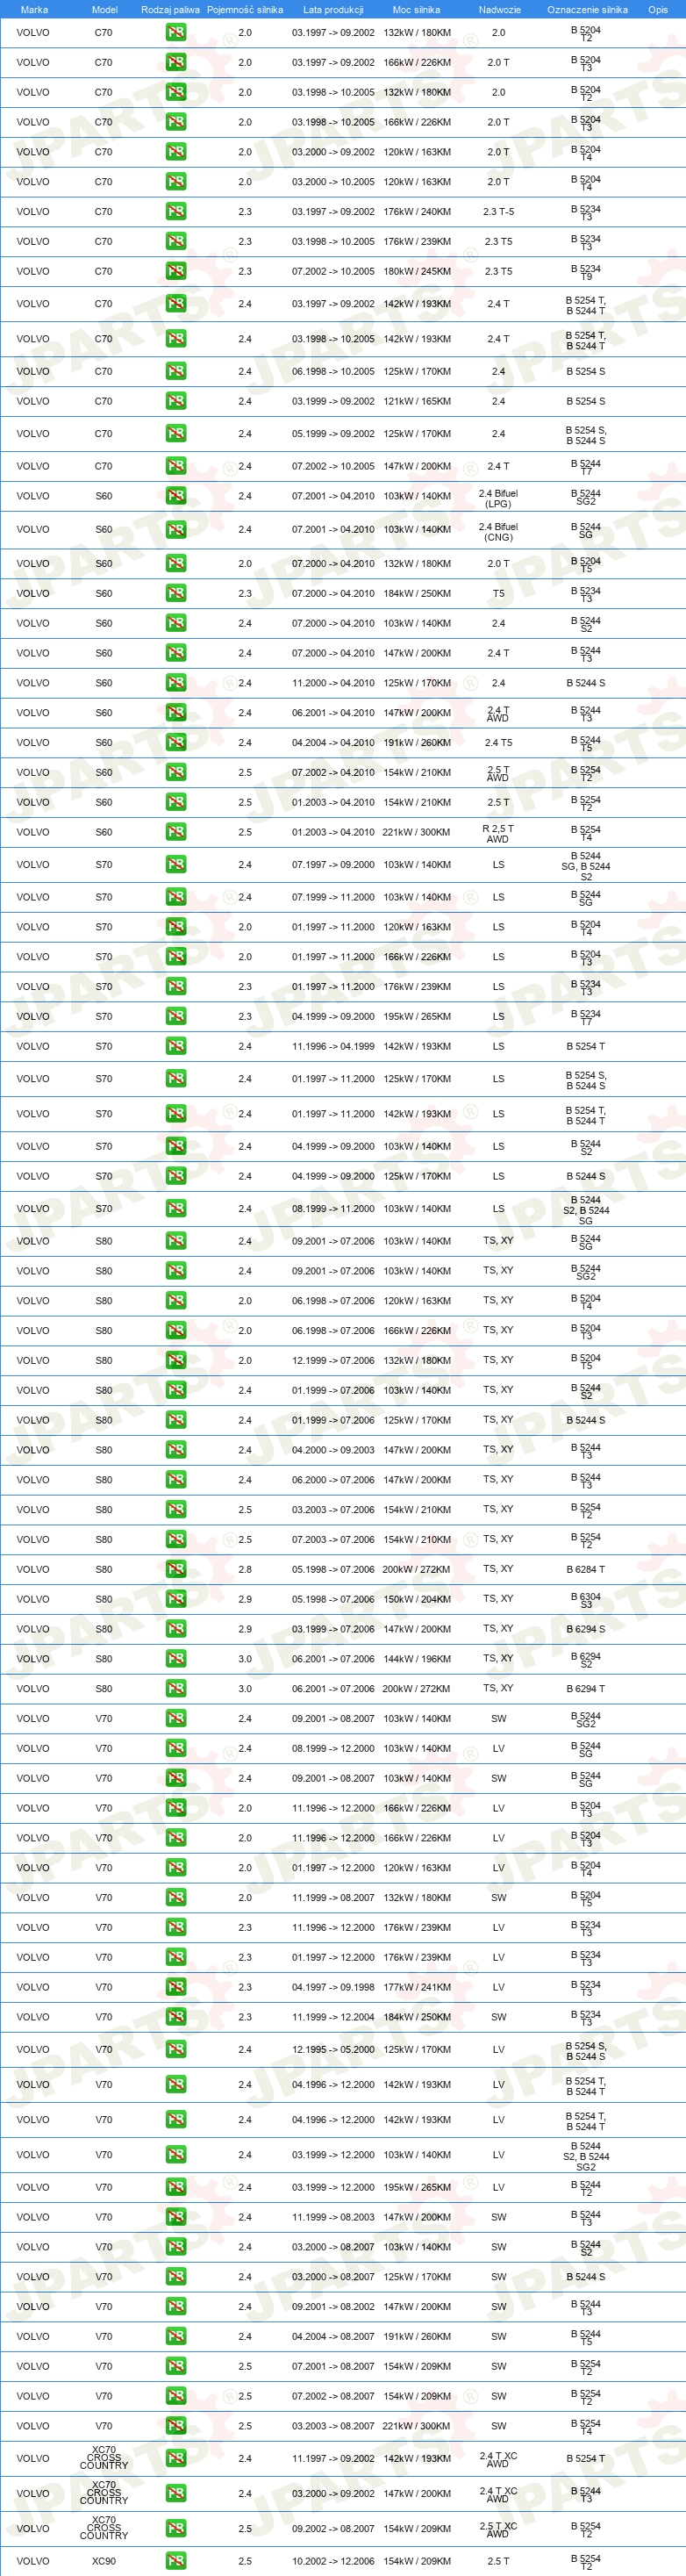Click fuel icon in V70 11.1999 -> 12.2004 row
This screenshot has width=686, height=2576.
176,2017
